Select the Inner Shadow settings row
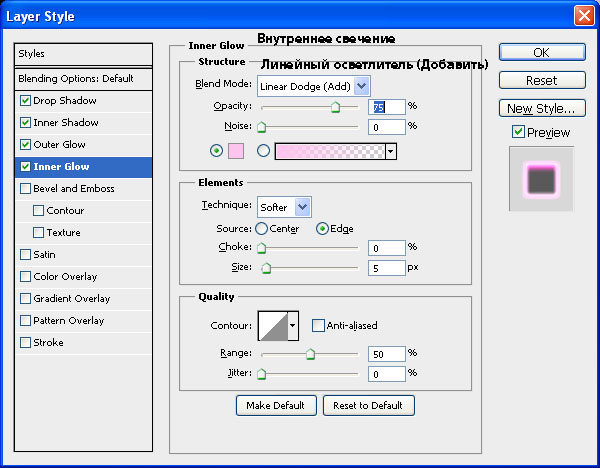Viewport: 600px width, 468px height. tap(83, 123)
